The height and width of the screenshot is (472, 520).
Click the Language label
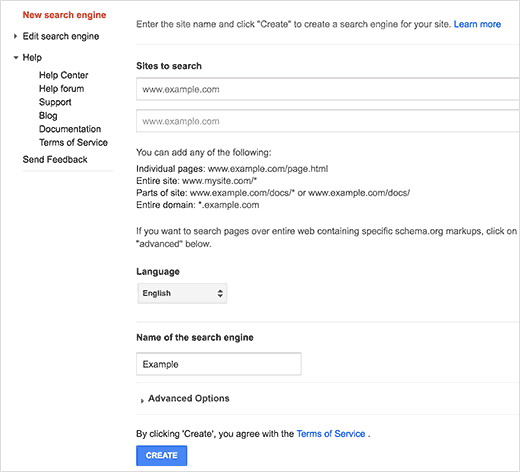point(158,272)
